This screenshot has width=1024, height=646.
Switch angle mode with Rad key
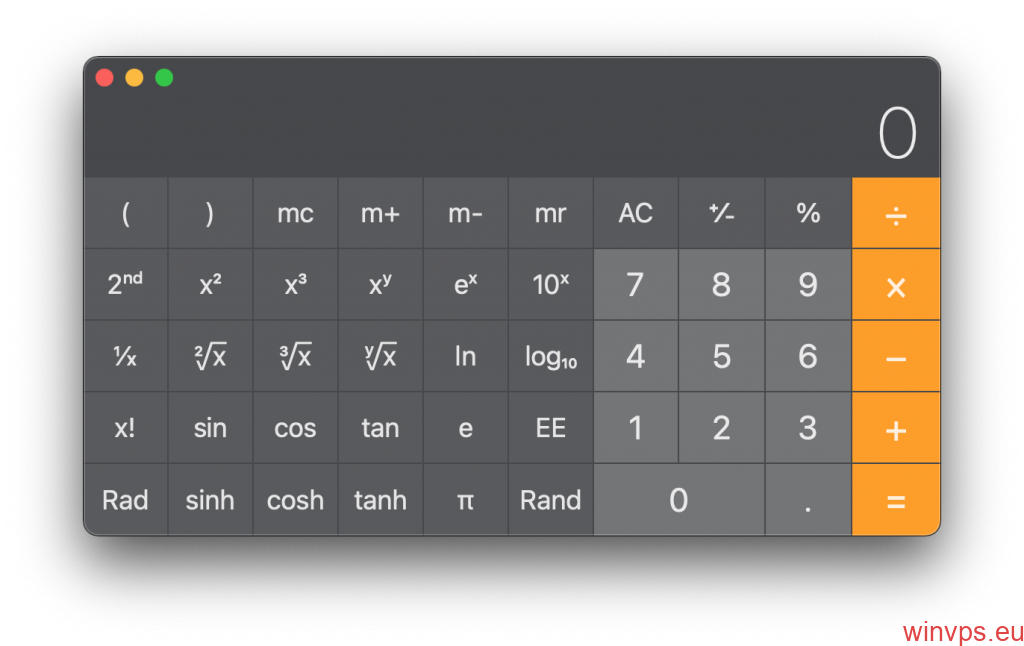[x=125, y=500]
